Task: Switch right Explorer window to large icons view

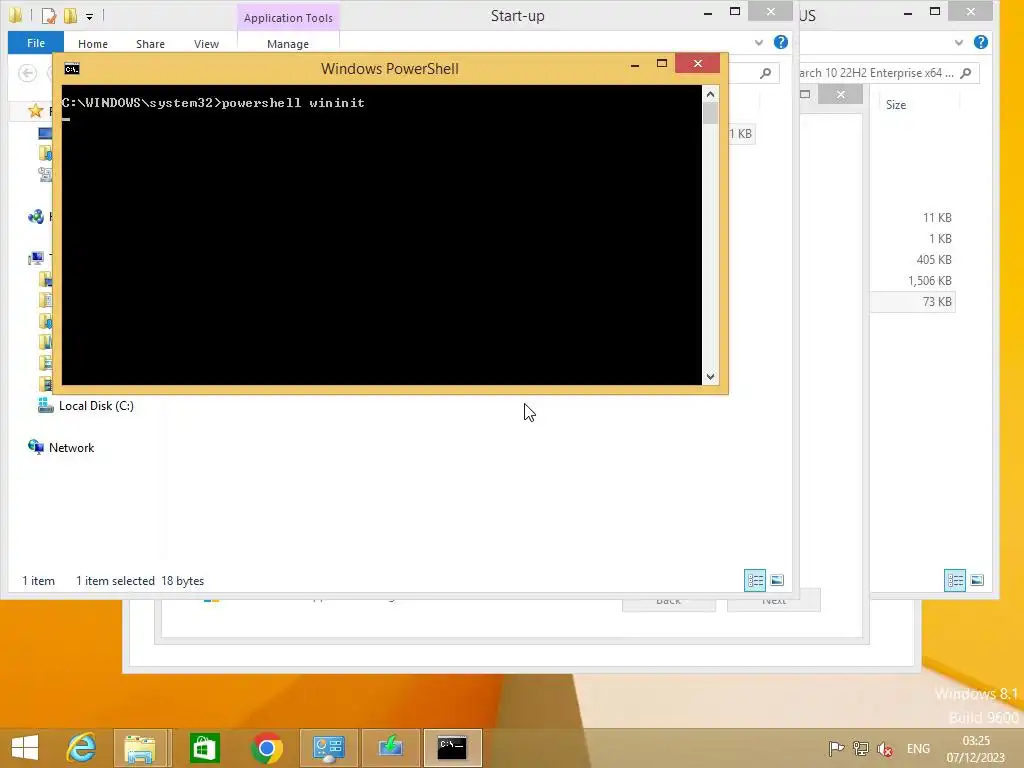Action: tap(977, 581)
